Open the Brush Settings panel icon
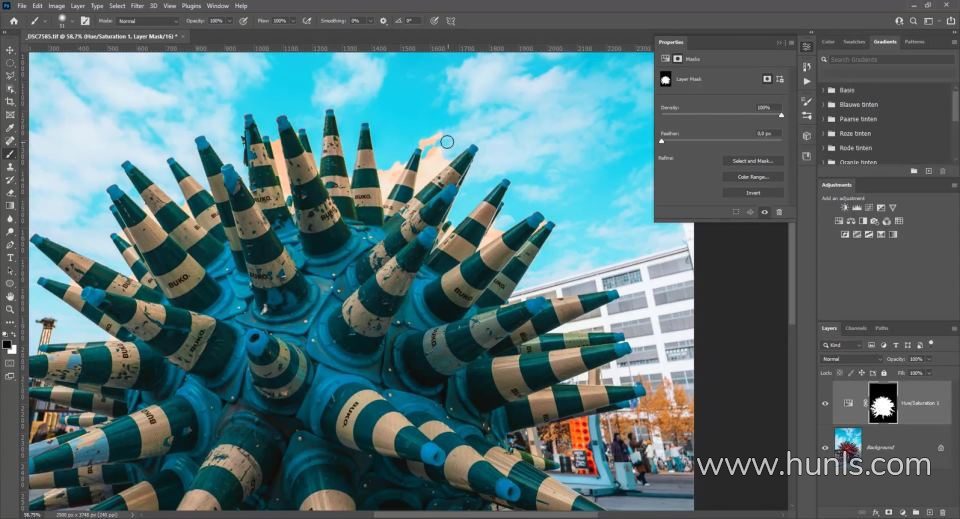This screenshot has width=960, height=519. pyautogui.click(x=85, y=21)
